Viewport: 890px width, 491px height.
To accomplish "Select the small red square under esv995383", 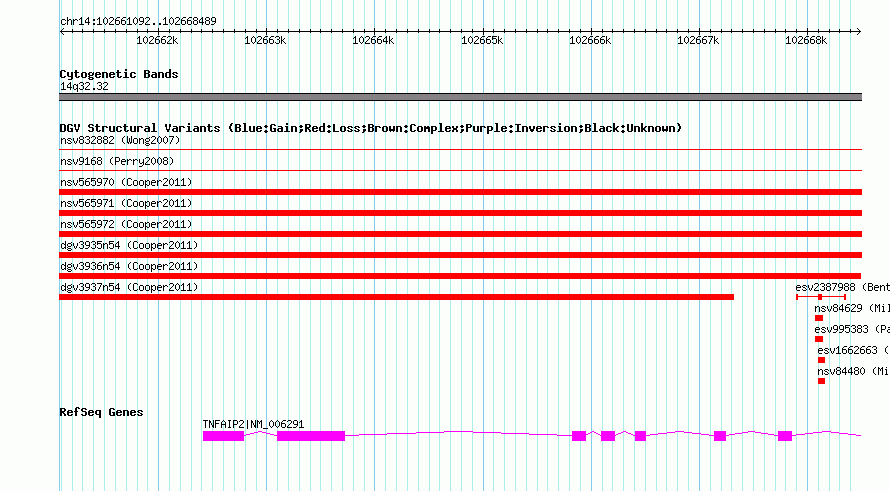I will (x=818, y=339).
